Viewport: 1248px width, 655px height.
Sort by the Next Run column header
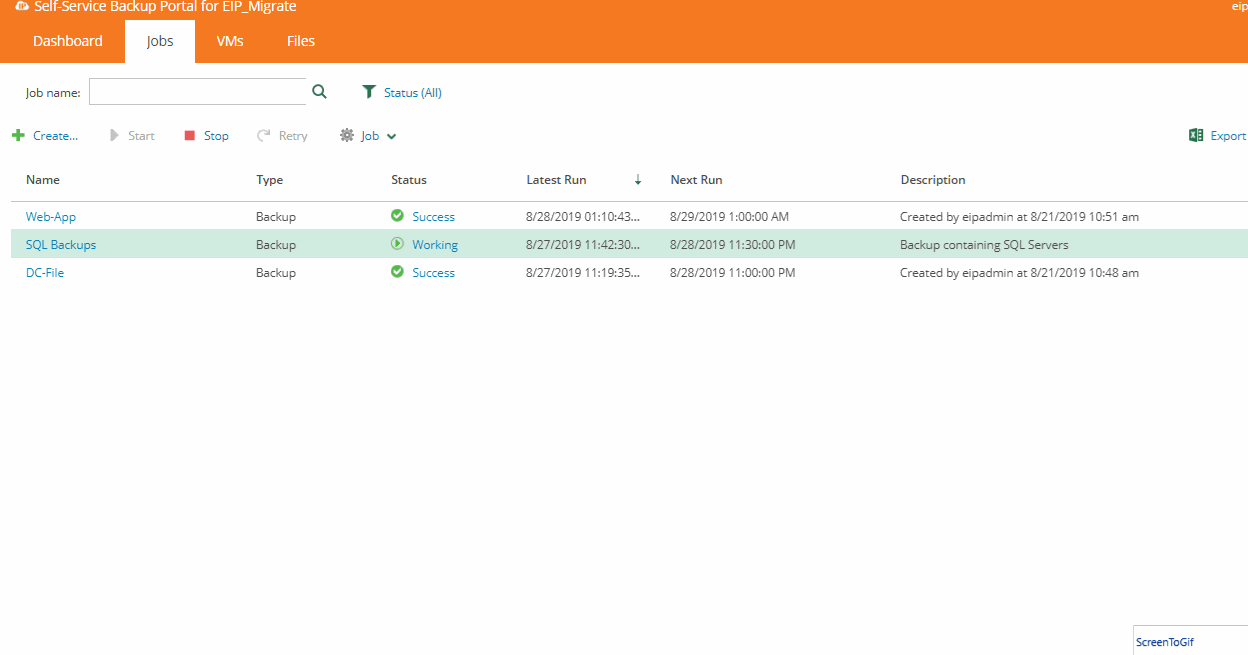click(x=696, y=180)
